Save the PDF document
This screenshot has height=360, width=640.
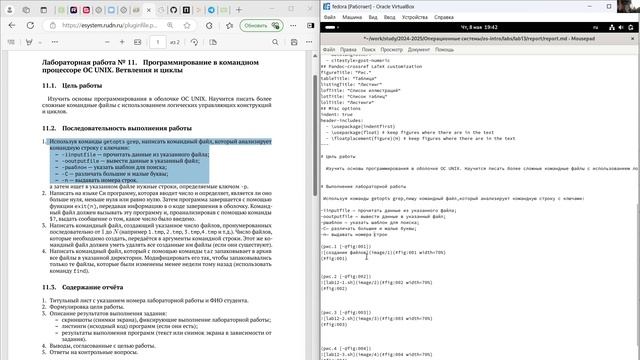click(x=294, y=42)
